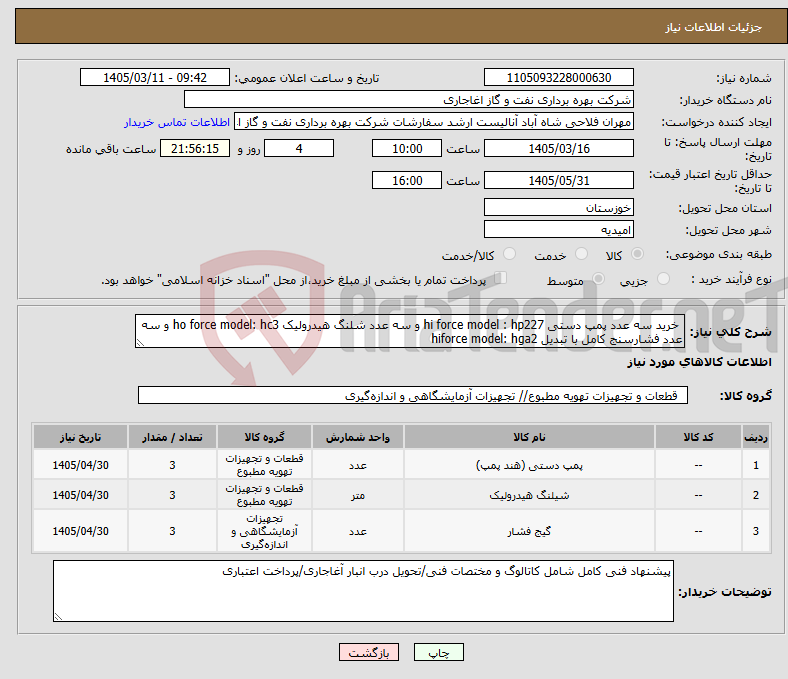Select the کالا/خدمت radio button
788x679 pixels.
pos(510,254)
